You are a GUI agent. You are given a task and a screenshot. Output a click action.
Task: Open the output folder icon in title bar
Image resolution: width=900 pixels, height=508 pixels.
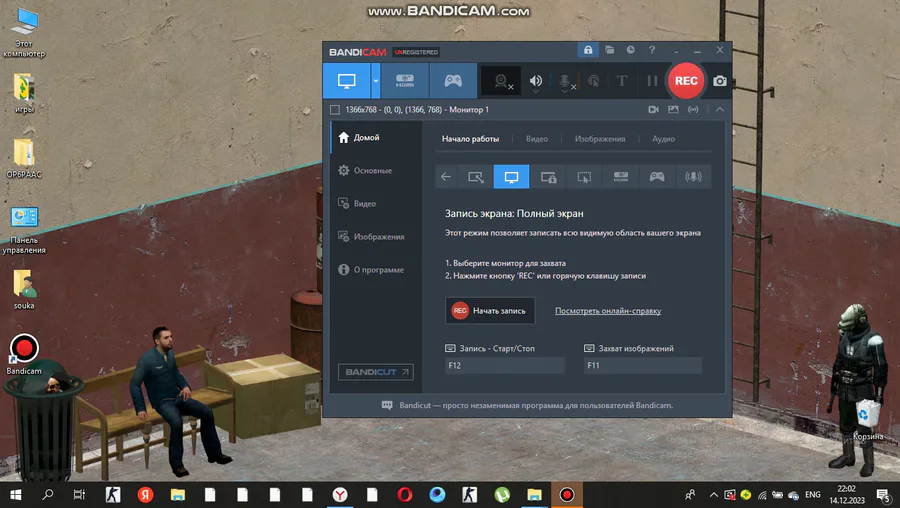point(610,51)
